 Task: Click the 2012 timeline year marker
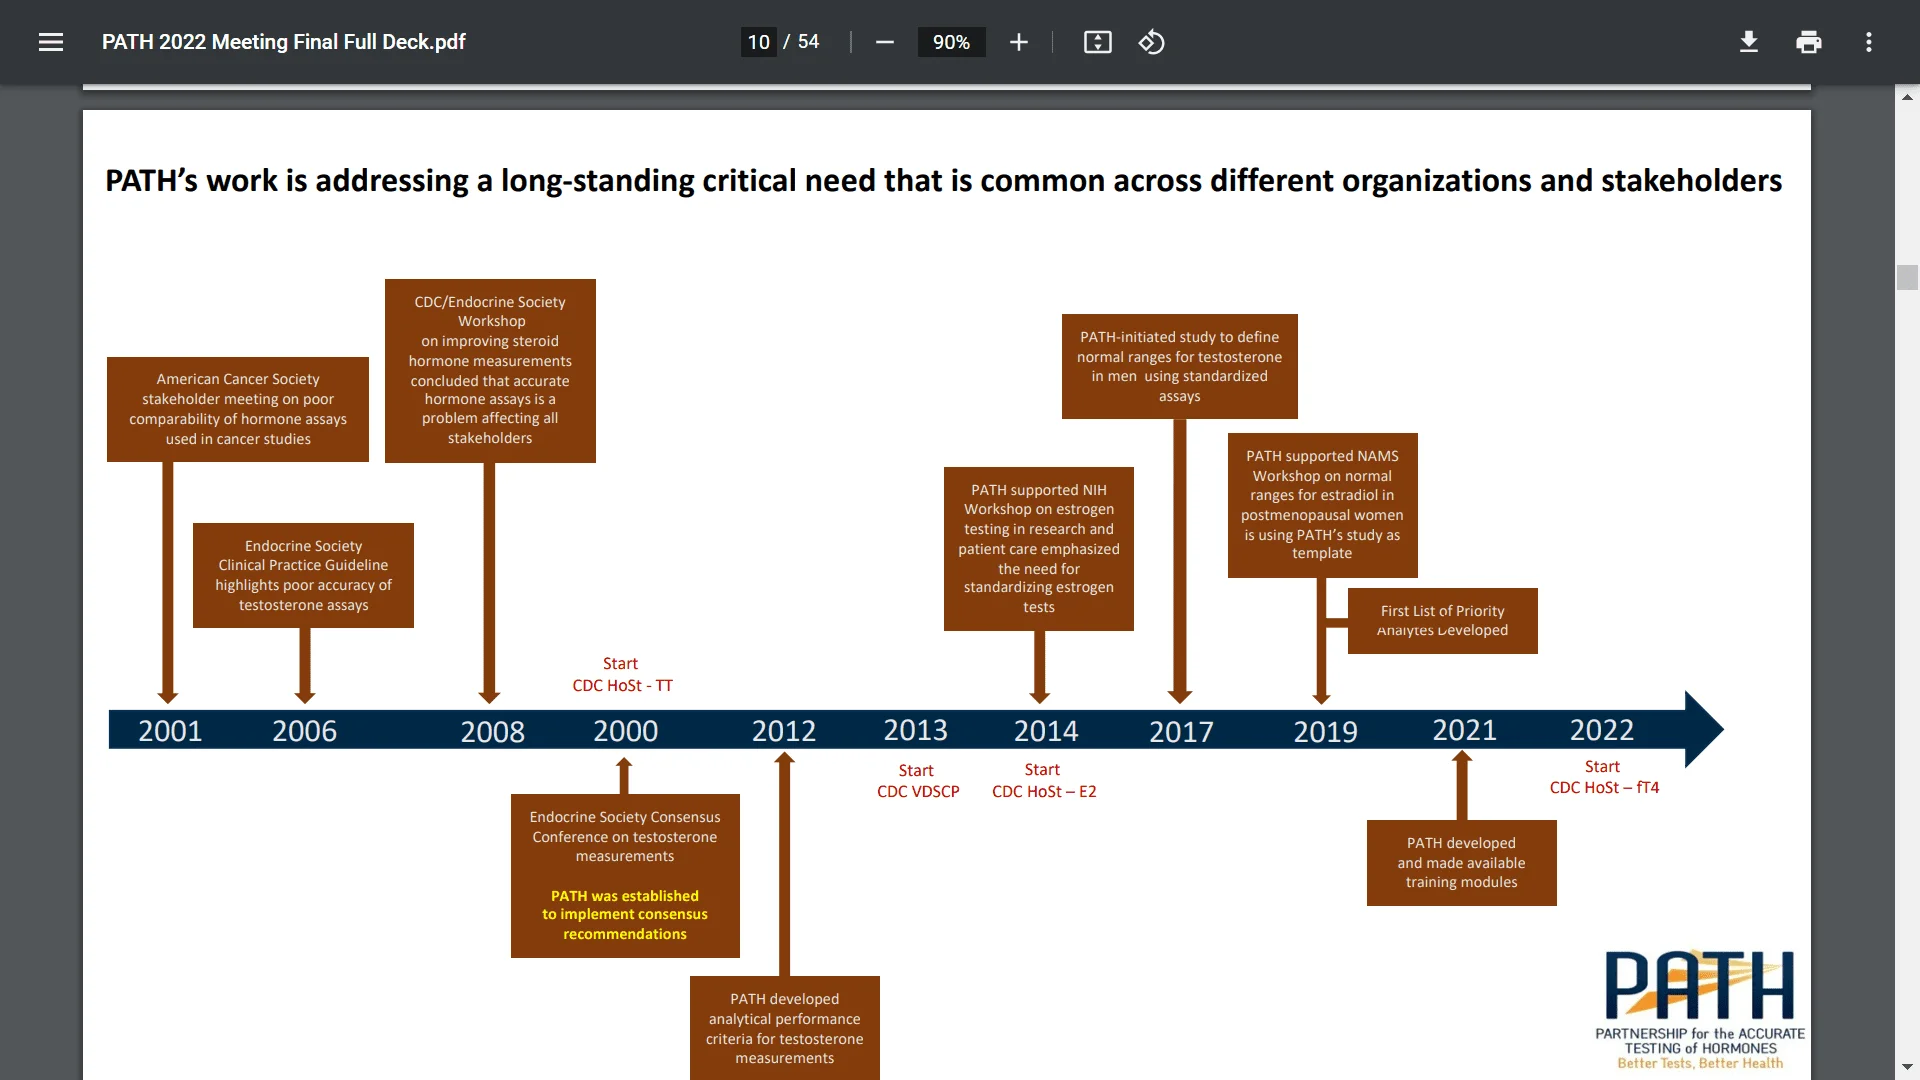click(783, 731)
